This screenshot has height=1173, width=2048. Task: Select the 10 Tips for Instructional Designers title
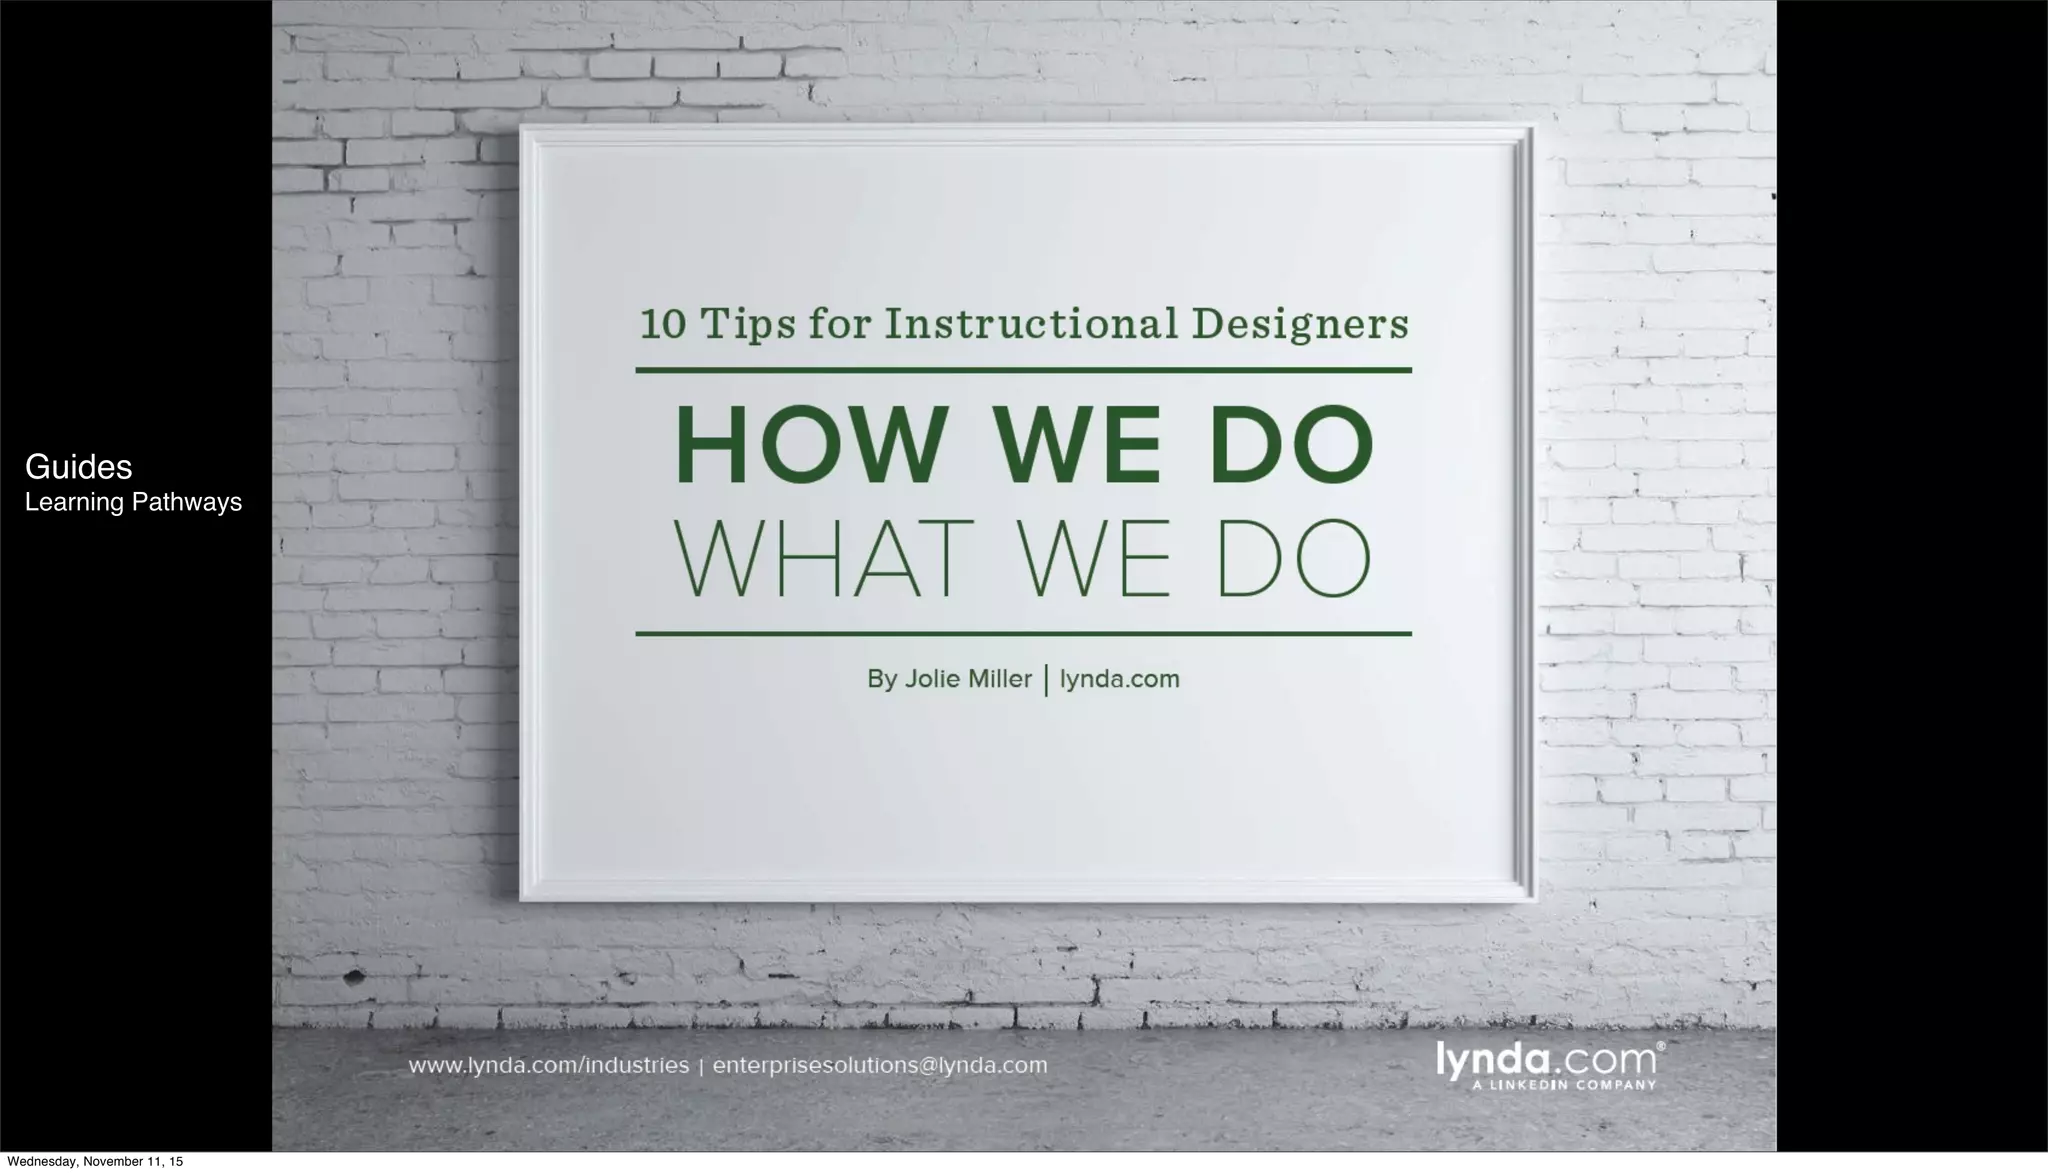(x=1023, y=324)
